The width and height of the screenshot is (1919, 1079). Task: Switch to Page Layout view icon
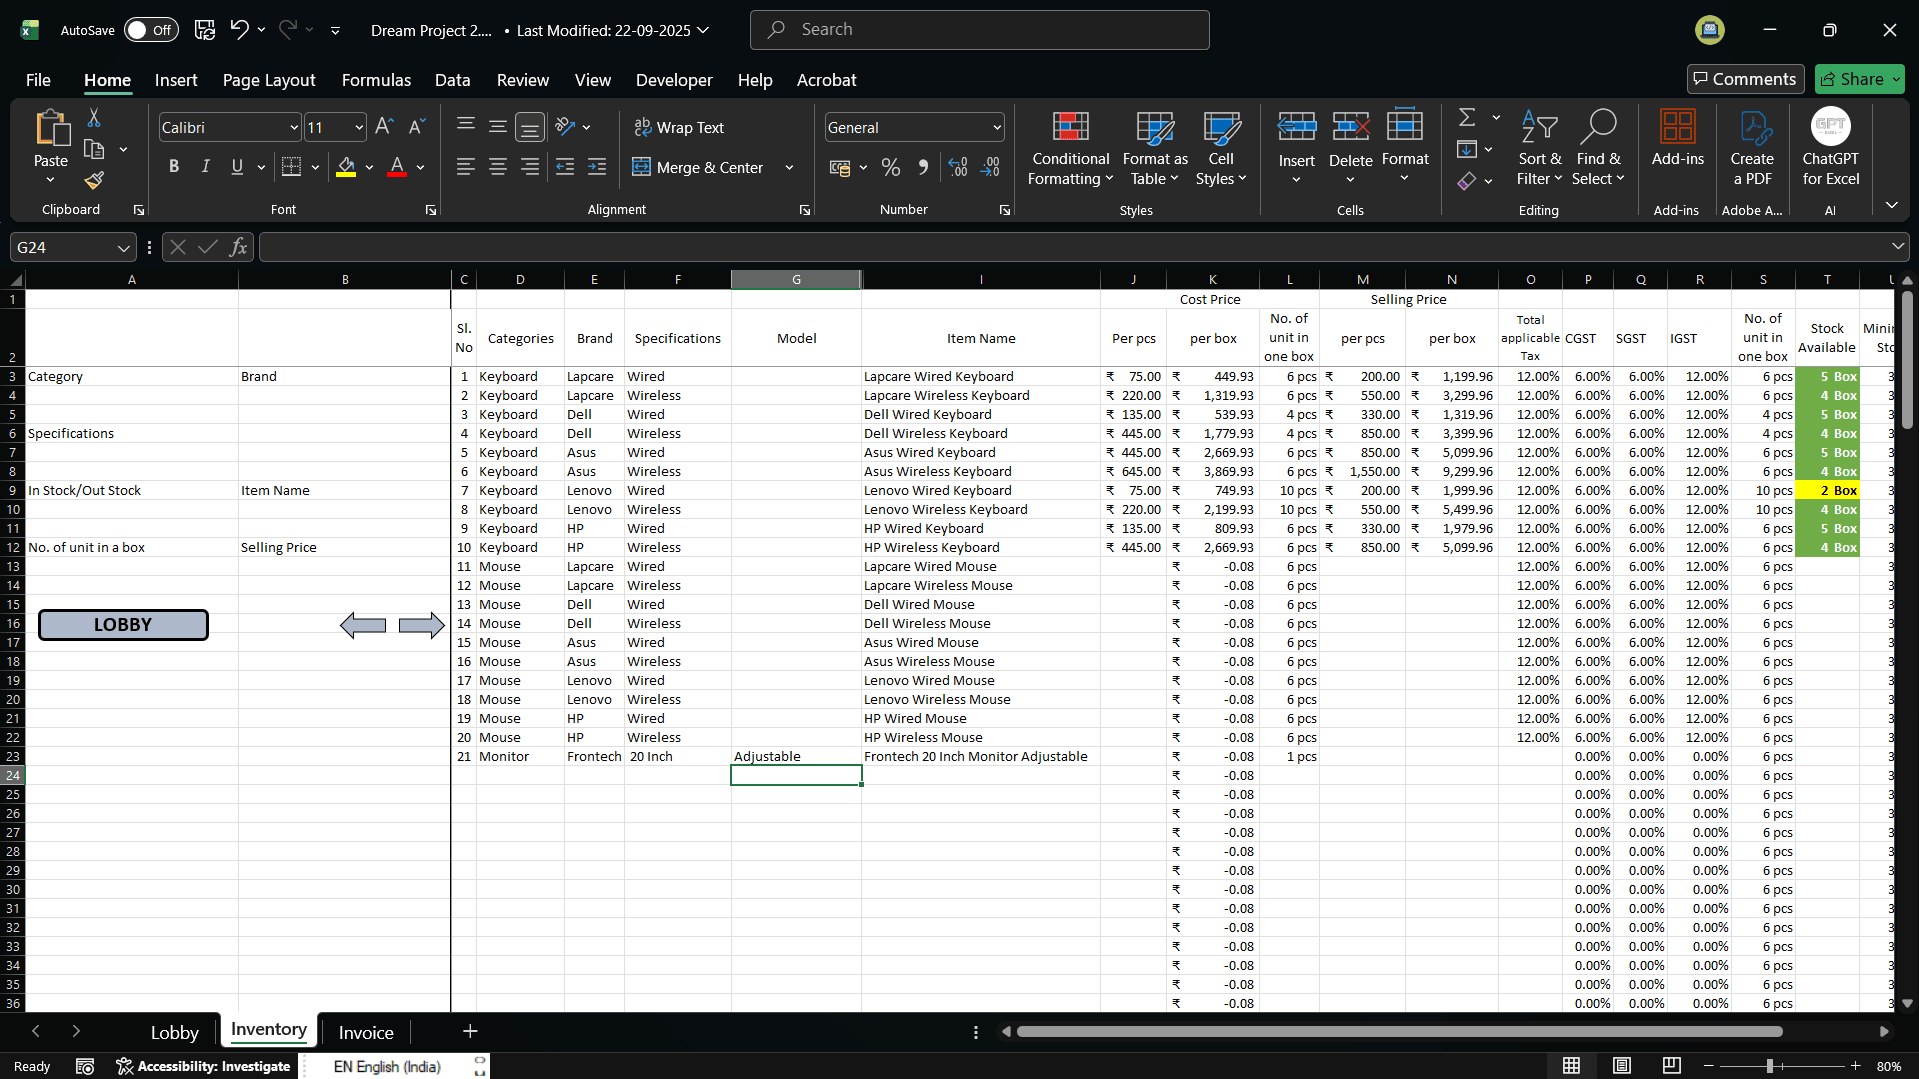1622,1066
